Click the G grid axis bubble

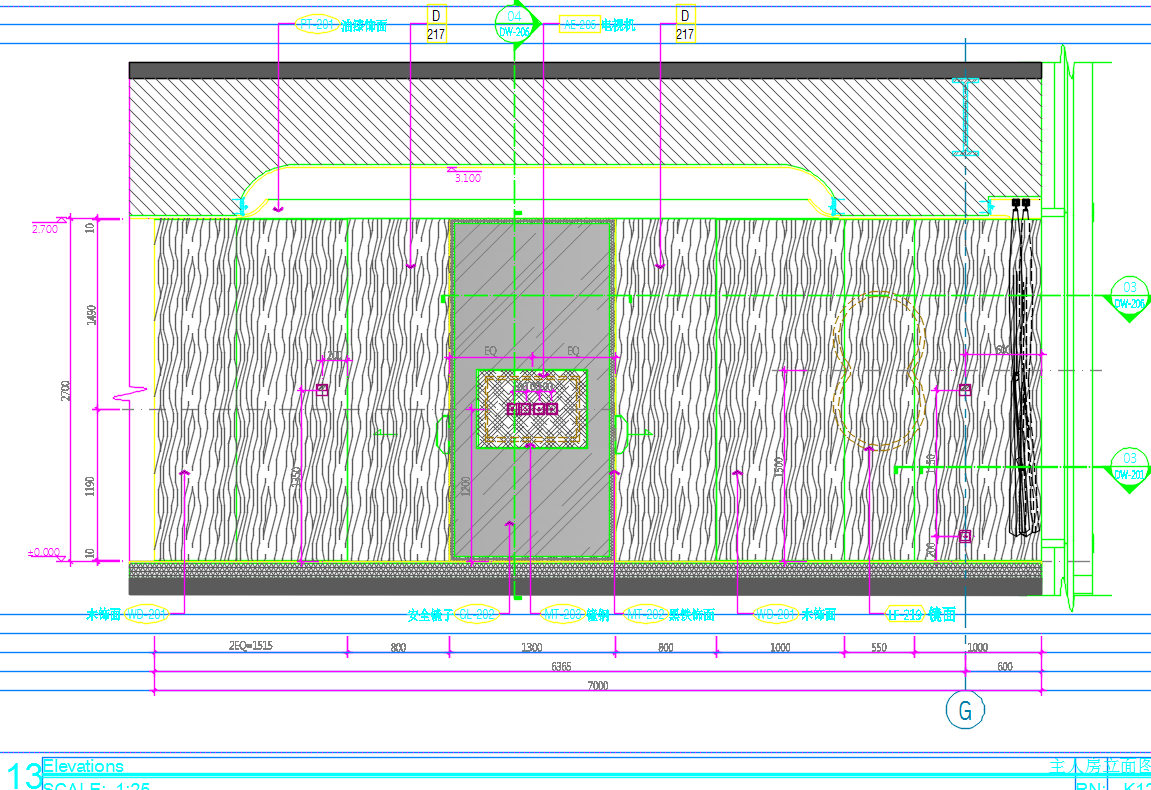pyautogui.click(x=965, y=710)
